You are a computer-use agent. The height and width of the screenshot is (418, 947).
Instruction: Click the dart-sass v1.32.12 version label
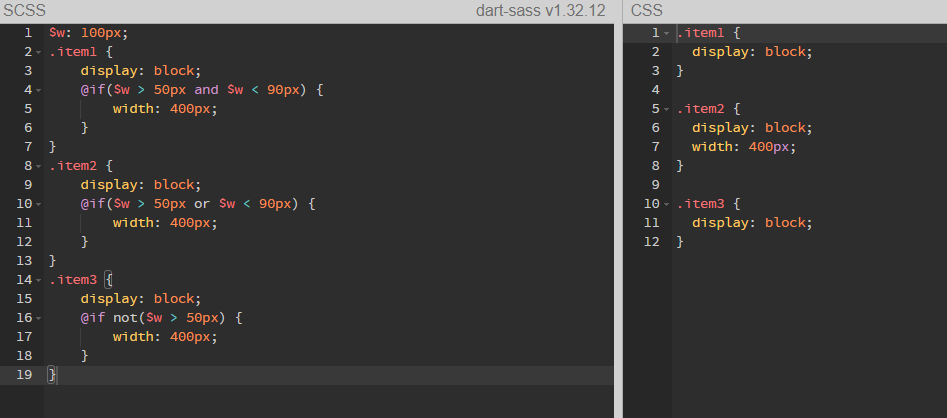541,10
